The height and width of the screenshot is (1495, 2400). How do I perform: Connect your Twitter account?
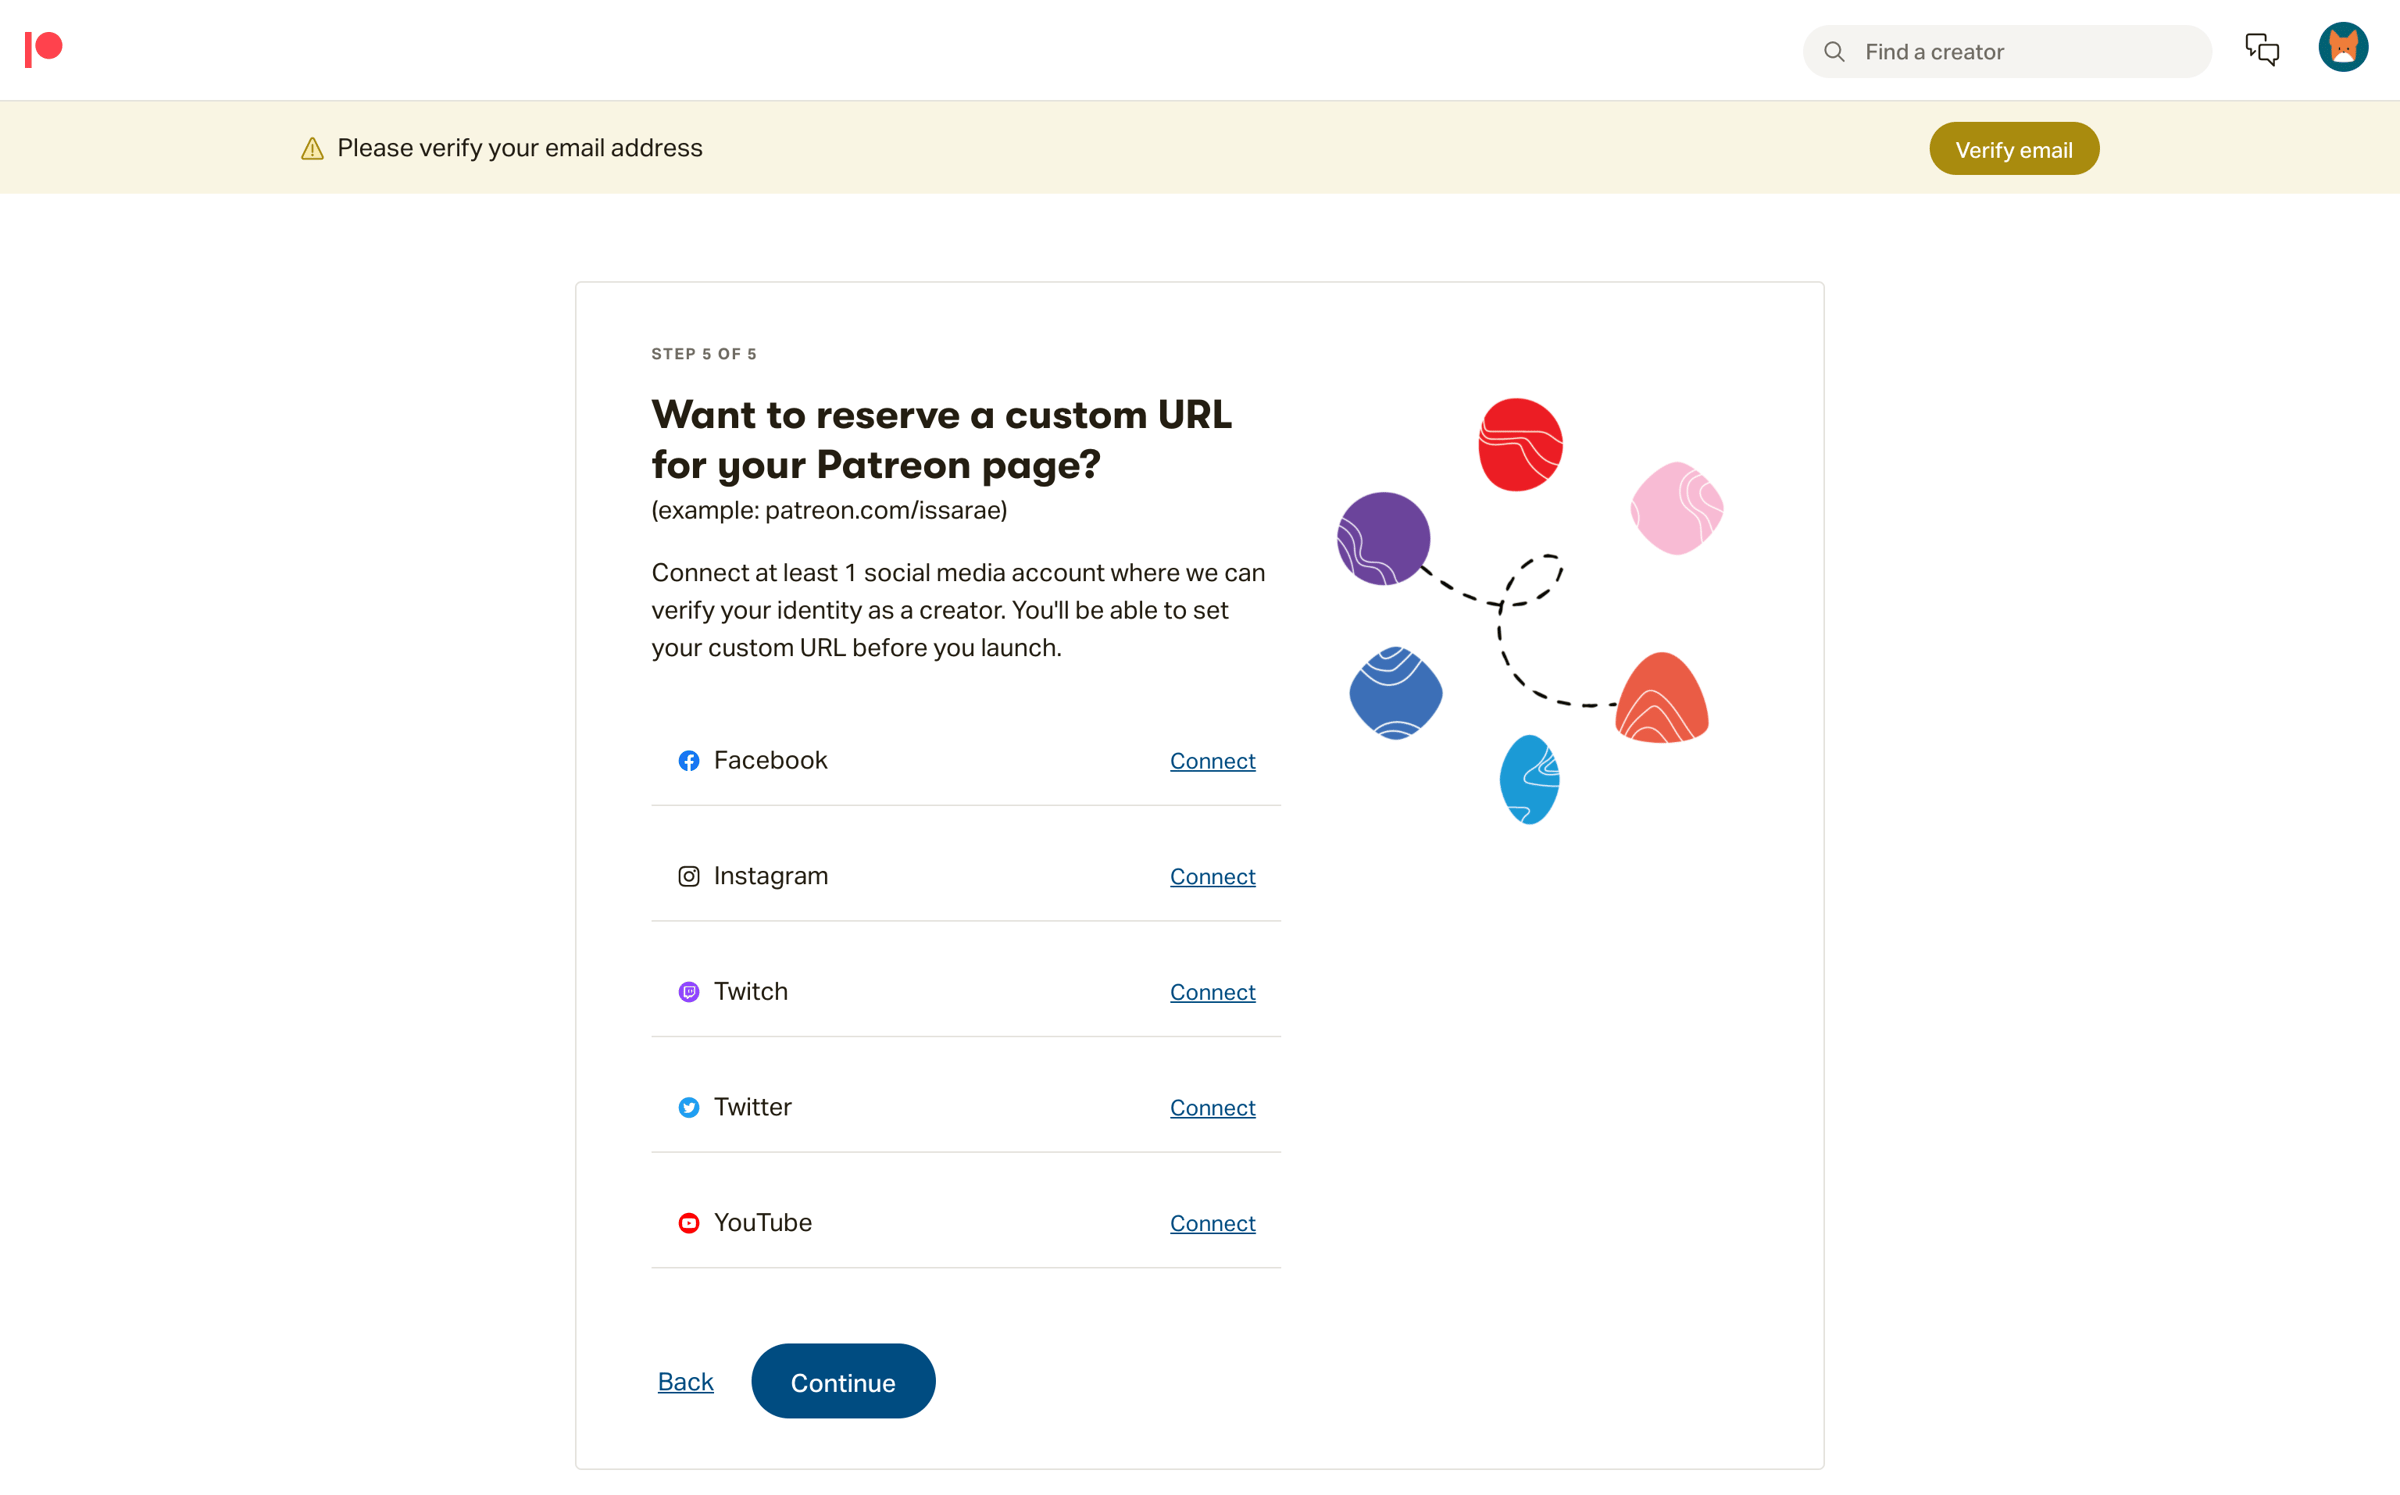[1212, 1108]
